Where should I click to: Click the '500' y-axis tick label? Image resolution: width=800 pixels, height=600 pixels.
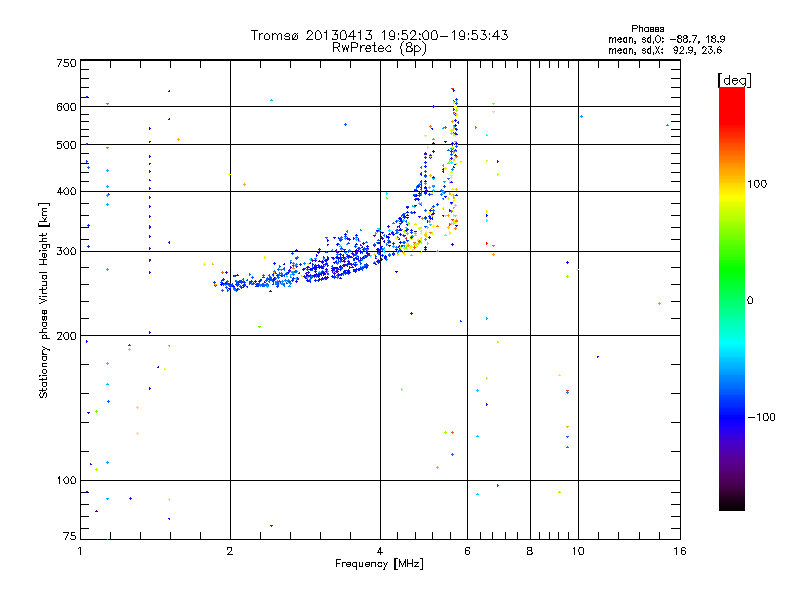66,145
